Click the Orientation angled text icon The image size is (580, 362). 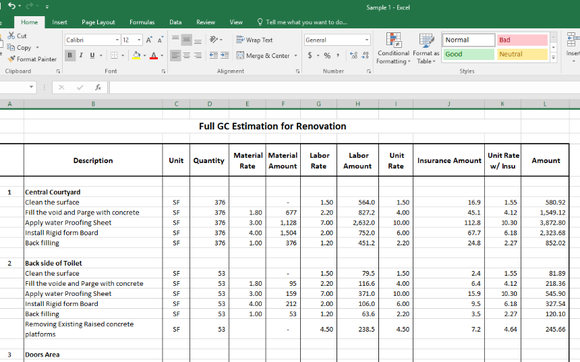coord(214,39)
